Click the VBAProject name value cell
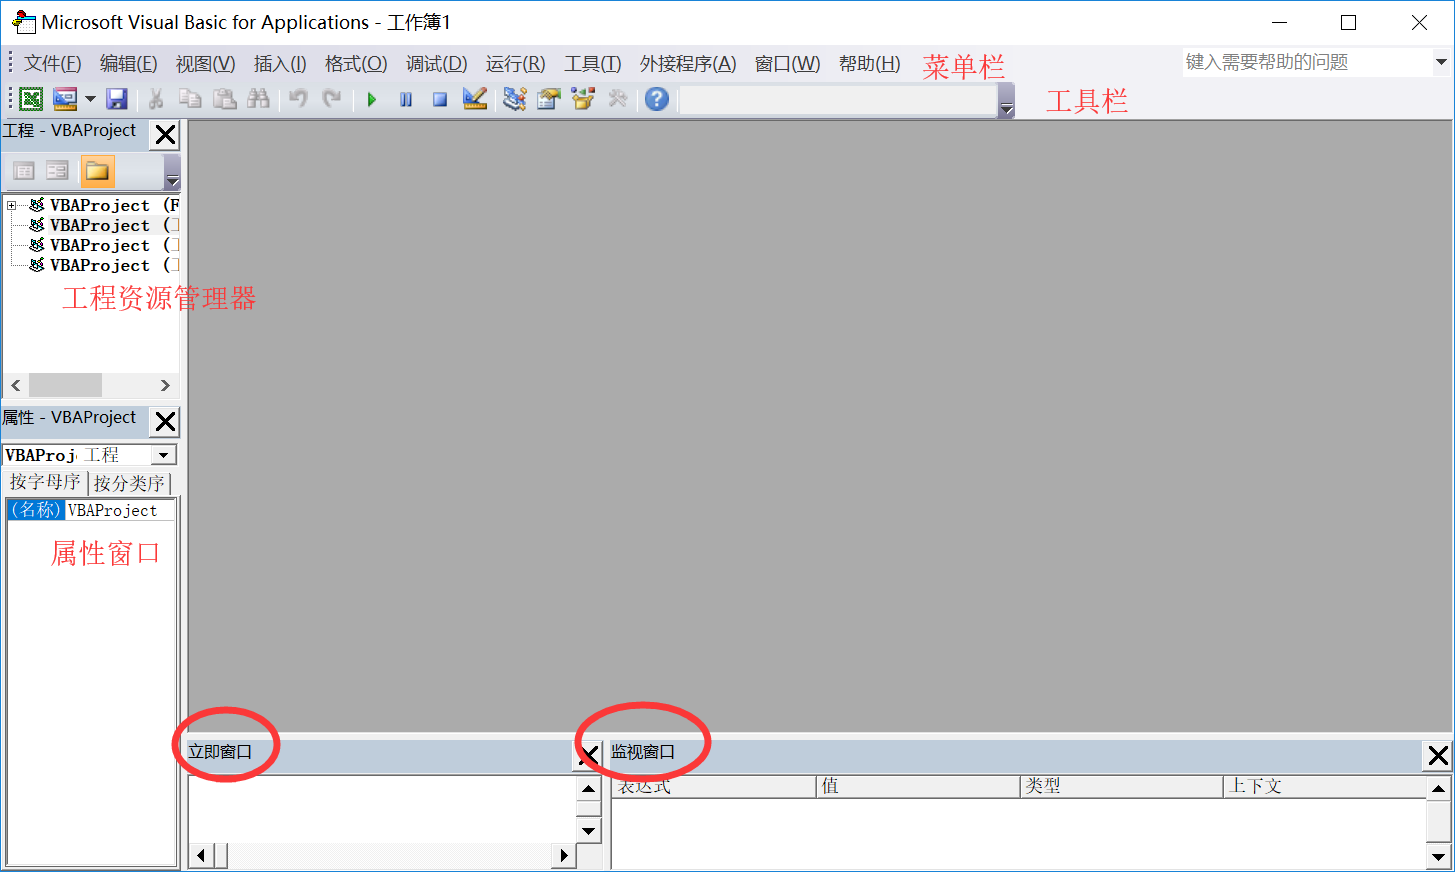 point(120,510)
